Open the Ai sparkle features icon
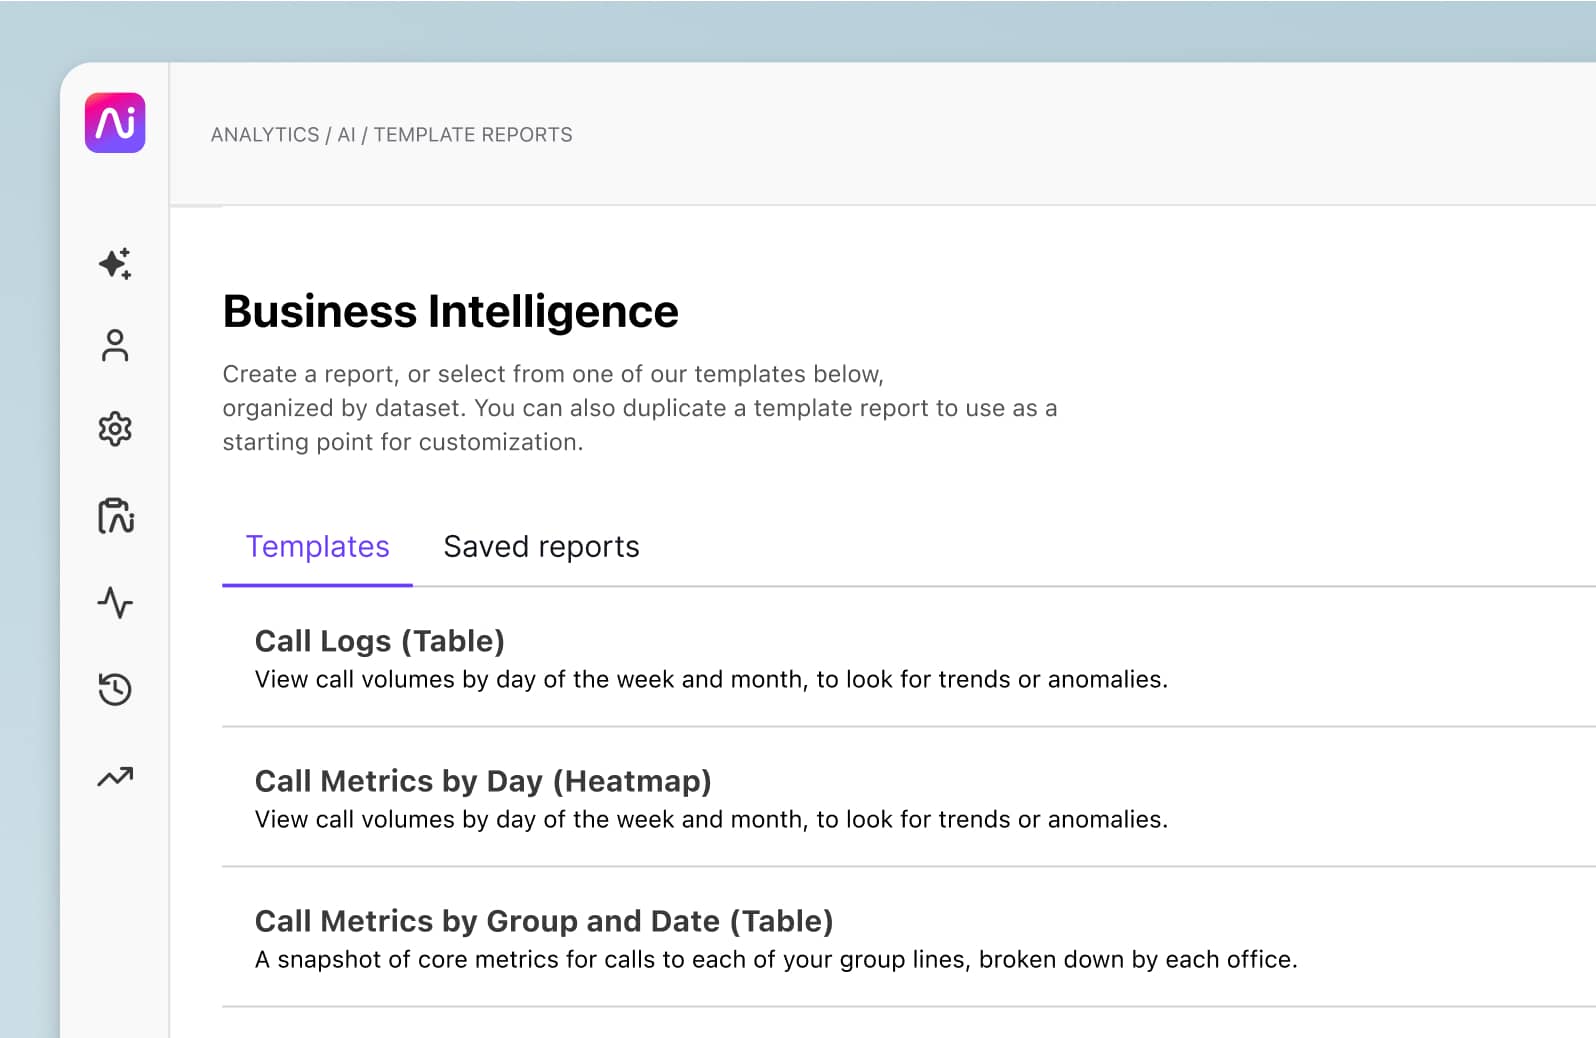The image size is (1596, 1038). click(115, 263)
